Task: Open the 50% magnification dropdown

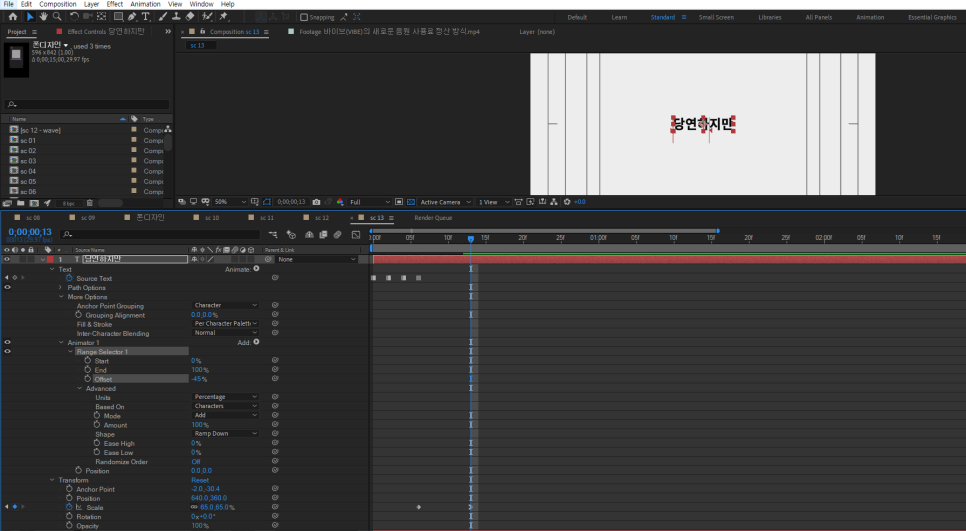Action: click(230, 202)
